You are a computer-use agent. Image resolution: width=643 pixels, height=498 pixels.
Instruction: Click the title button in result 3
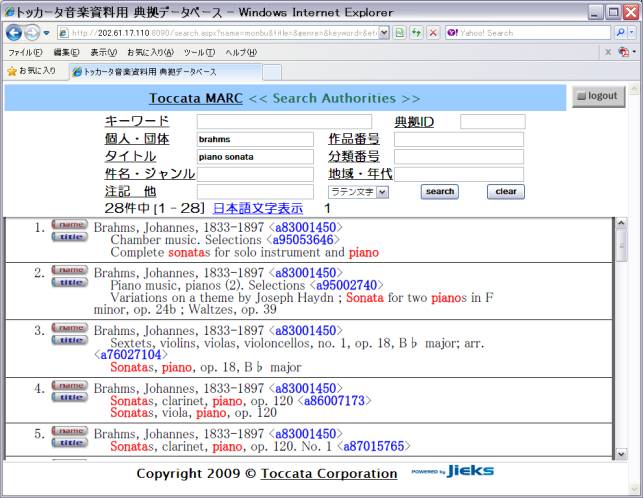(x=69, y=340)
